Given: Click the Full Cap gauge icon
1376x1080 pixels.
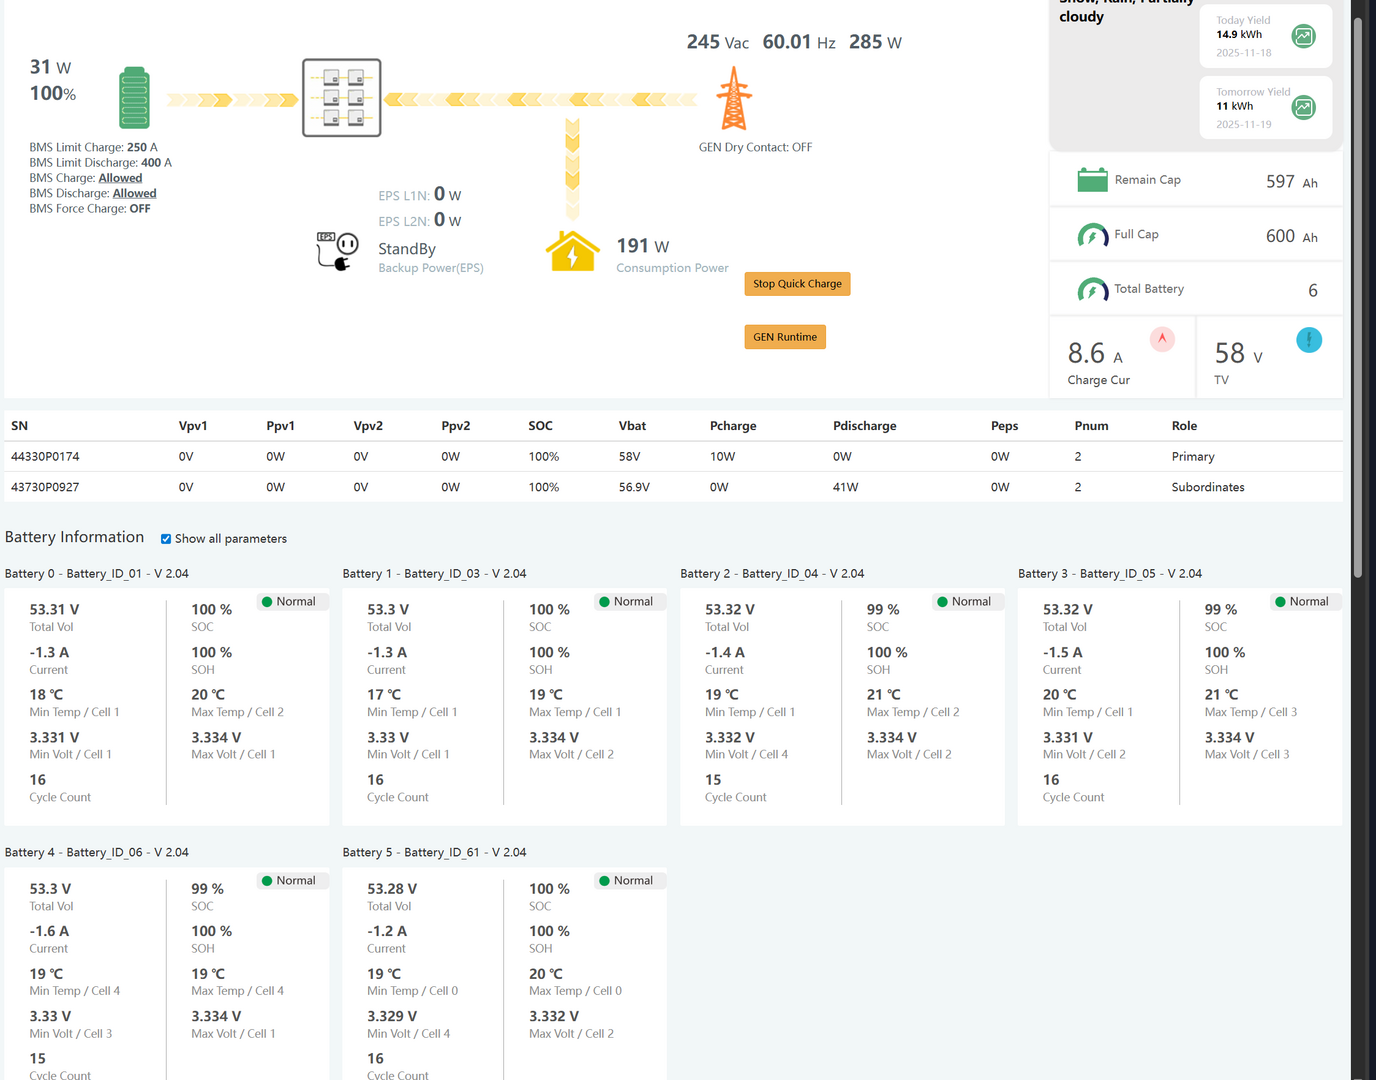Looking at the screenshot, I should 1092,235.
